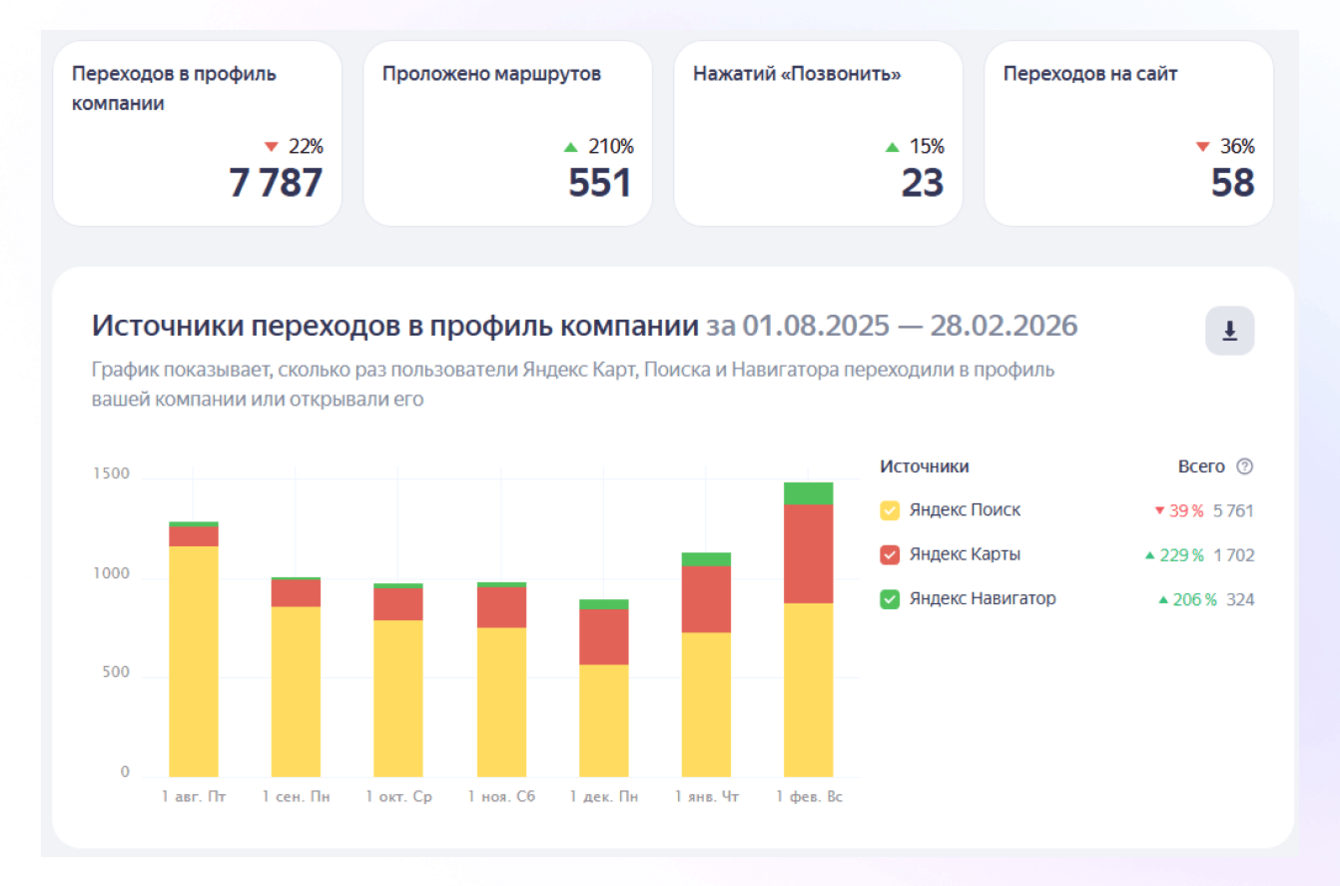Image resolution: width=1340 pixels, height=886 pixels.
Task: Click the date range 01.08.2025 — 28.02.2026
Action: (892, 326)
